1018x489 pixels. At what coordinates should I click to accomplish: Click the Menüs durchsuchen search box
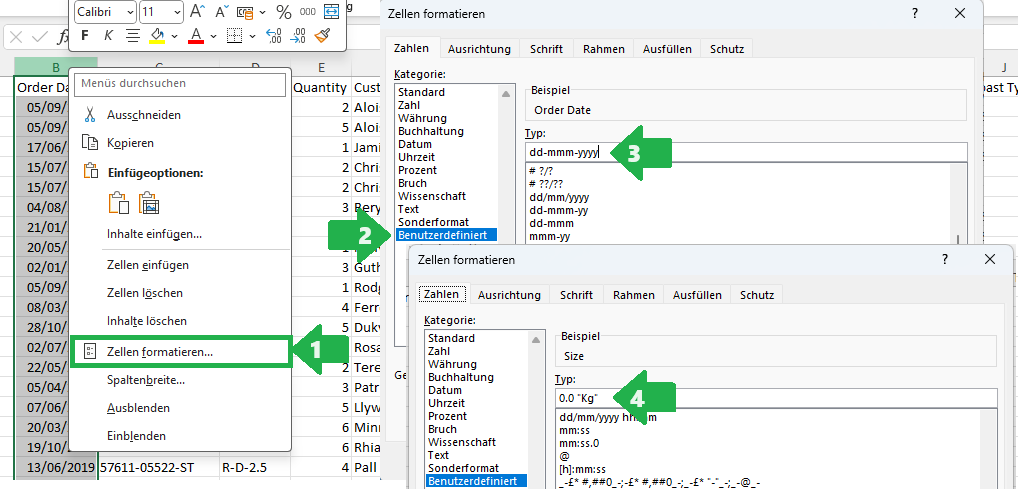180,84
